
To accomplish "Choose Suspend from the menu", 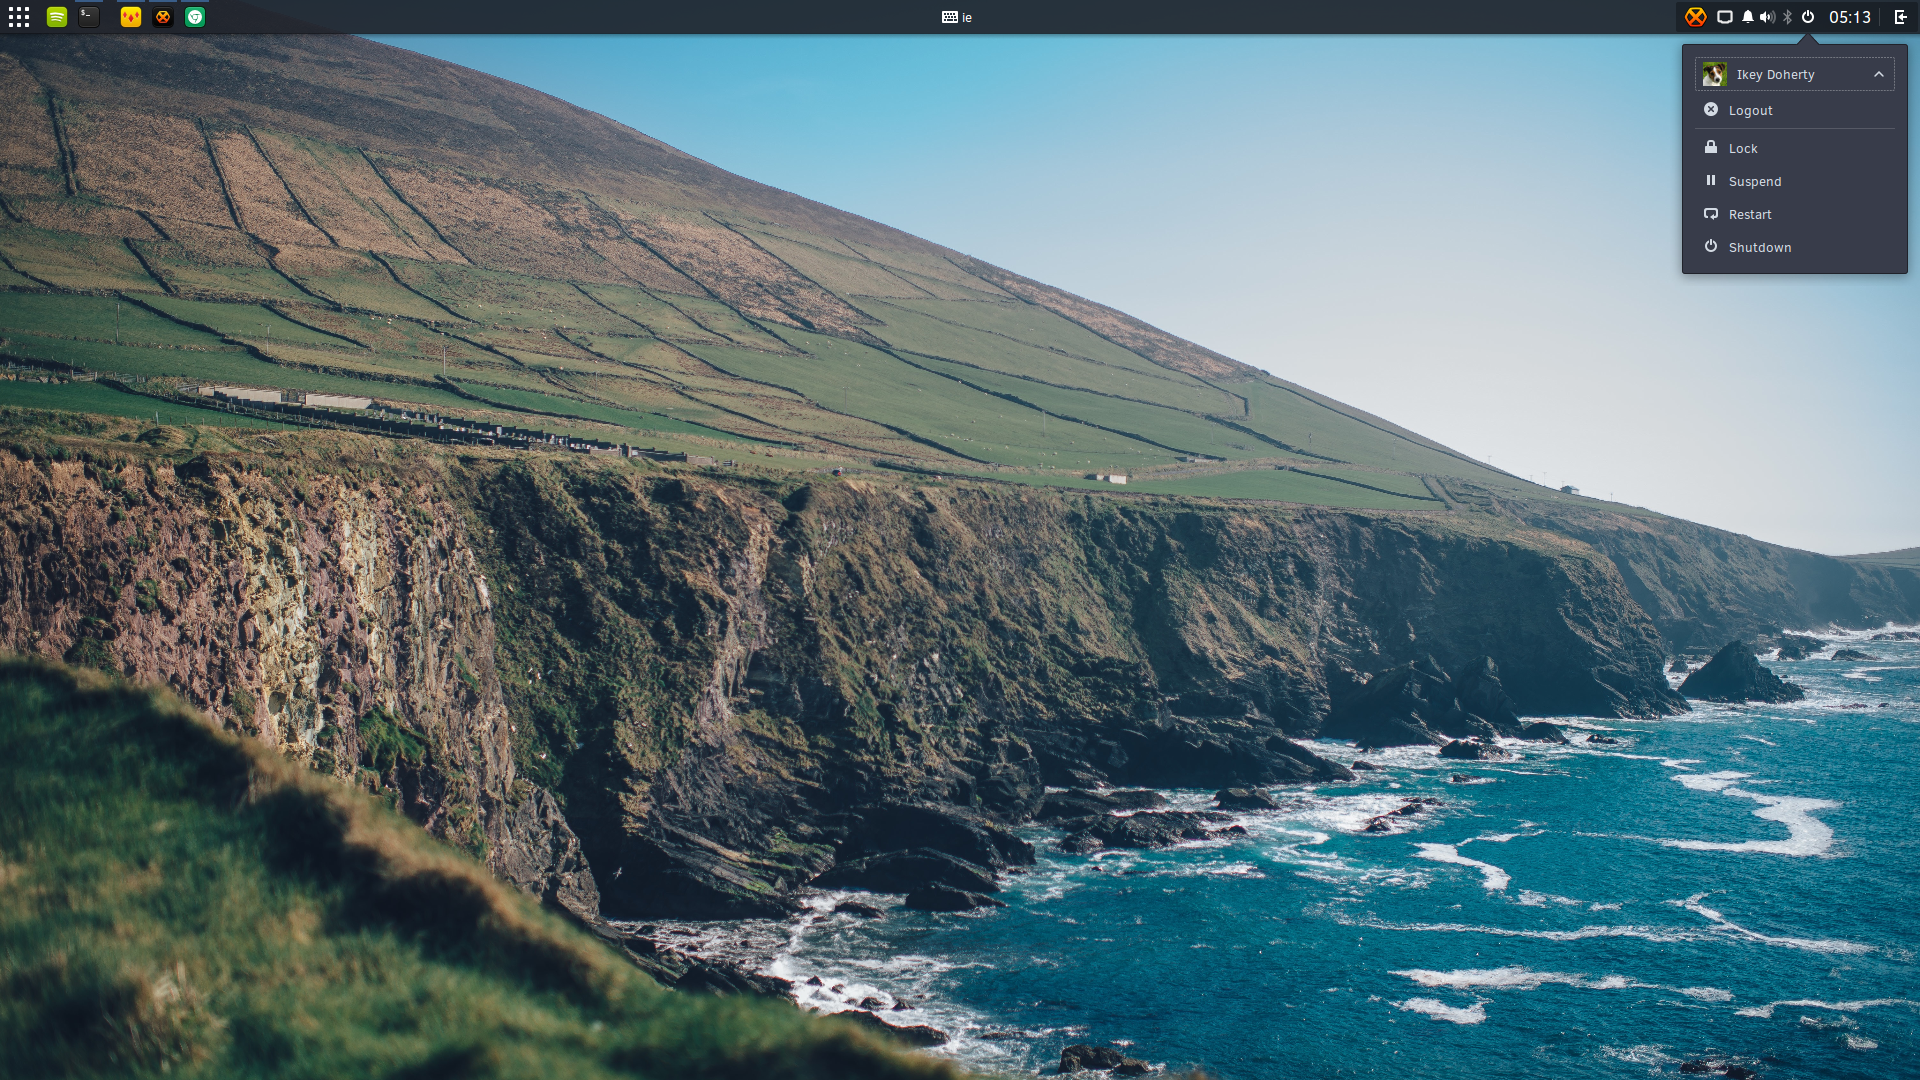I will tap(1795, 181).
